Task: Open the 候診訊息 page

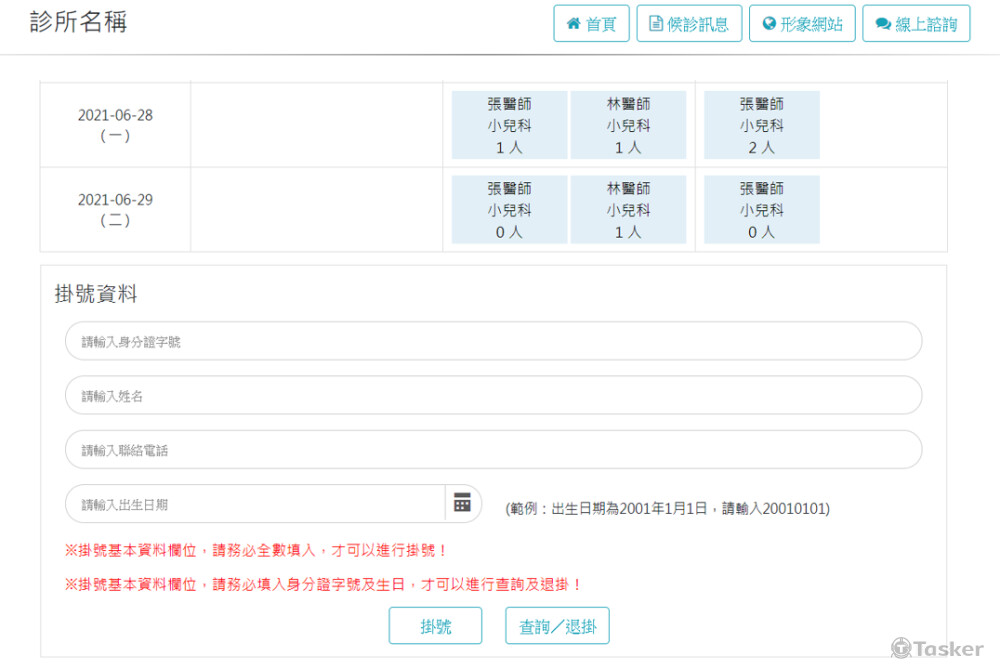Action: 689,24
